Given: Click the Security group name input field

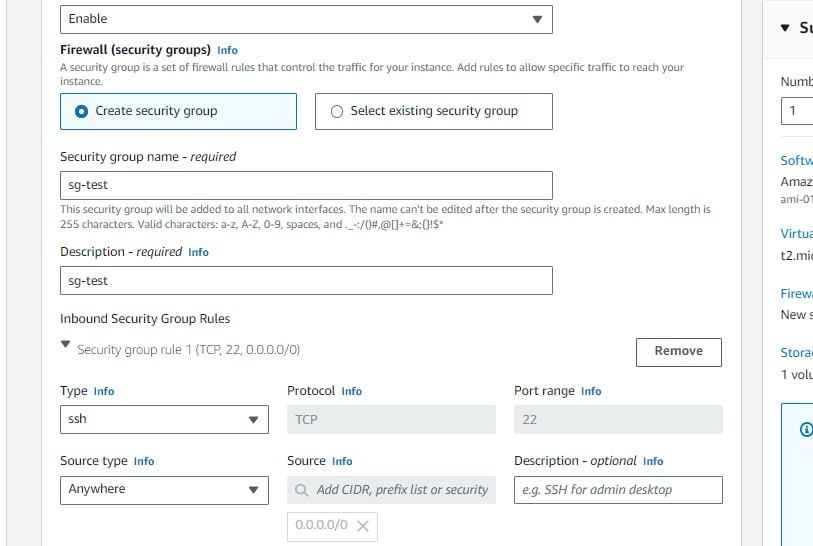Looking at the screenshot, I should tap(306, 185).
